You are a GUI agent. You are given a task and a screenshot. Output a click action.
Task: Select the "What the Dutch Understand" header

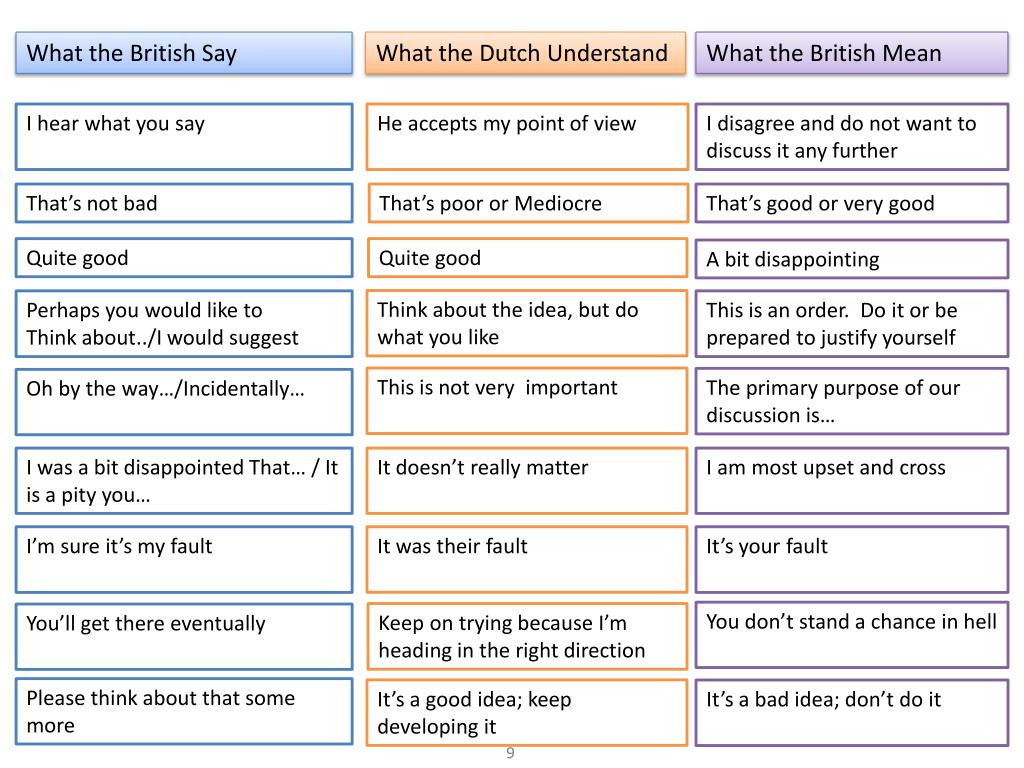click(527, 53)
